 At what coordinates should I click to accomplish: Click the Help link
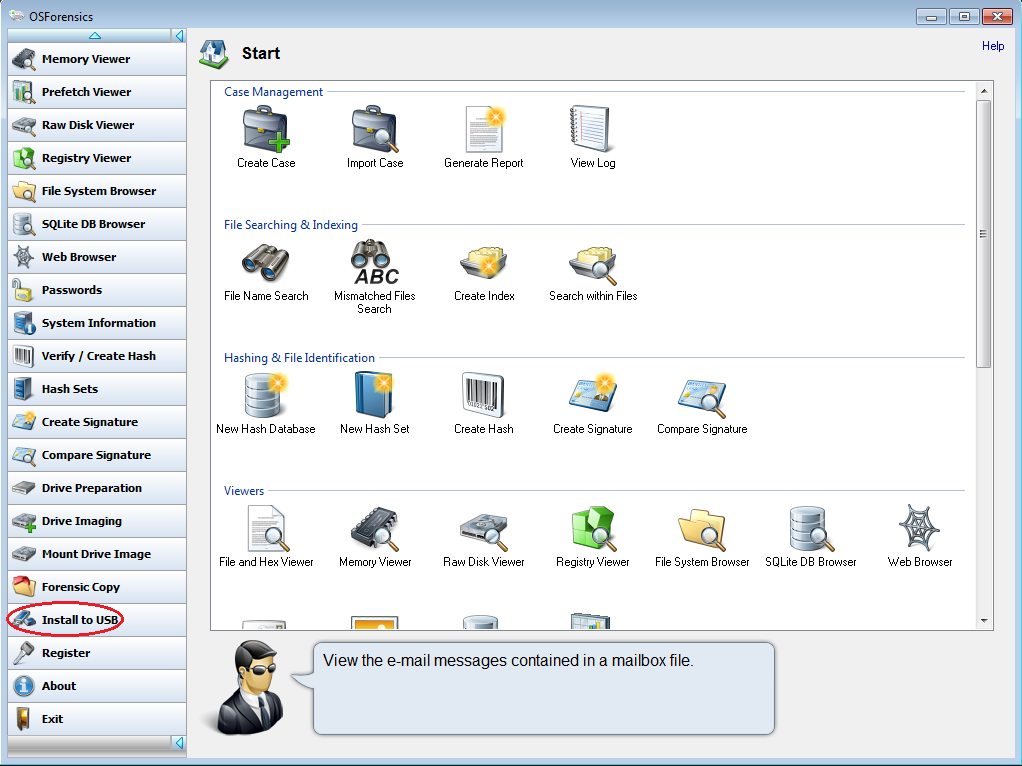[x=993, y=46]
